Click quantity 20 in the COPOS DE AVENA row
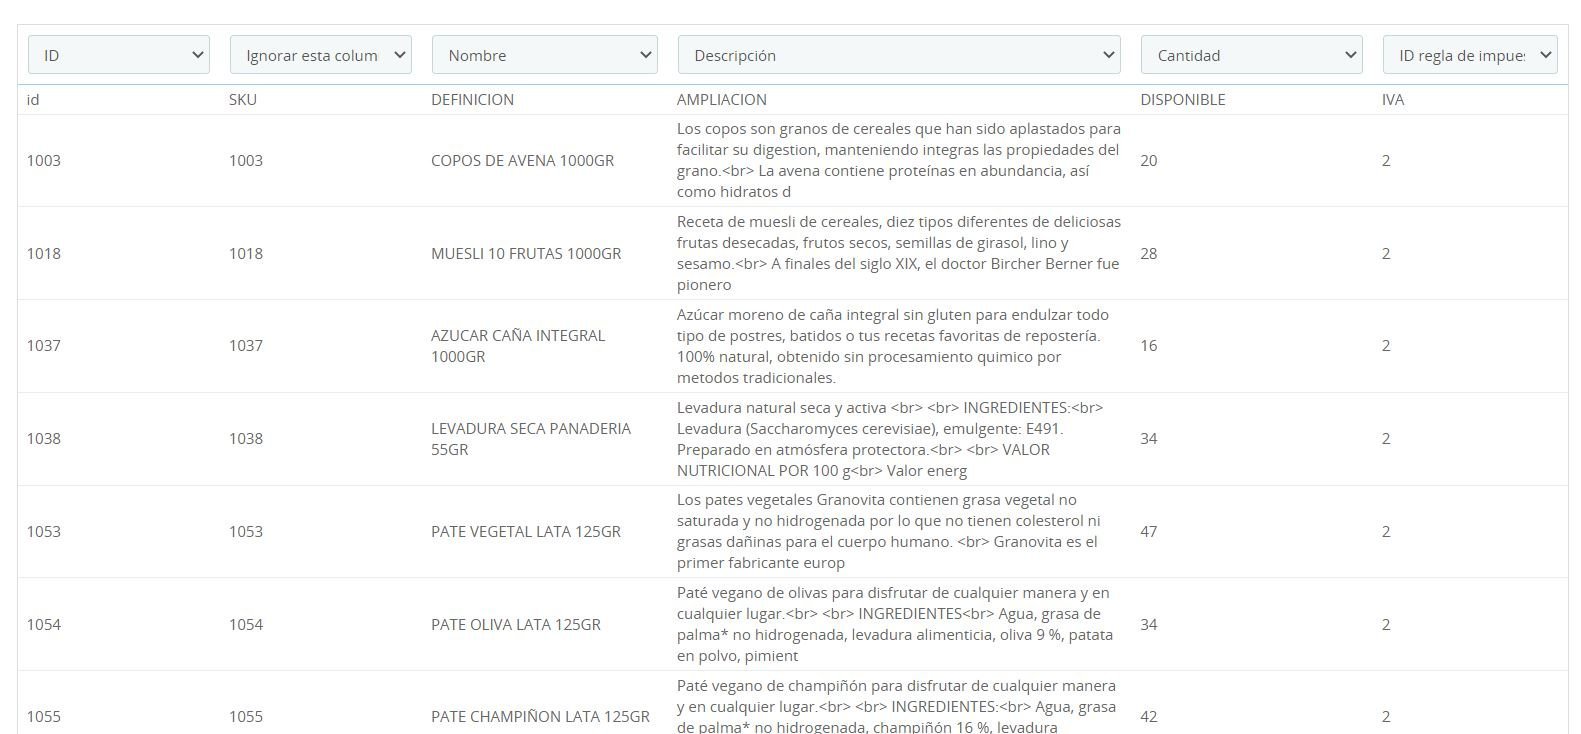The image size is (1581, 734). tap(1149, 161)
